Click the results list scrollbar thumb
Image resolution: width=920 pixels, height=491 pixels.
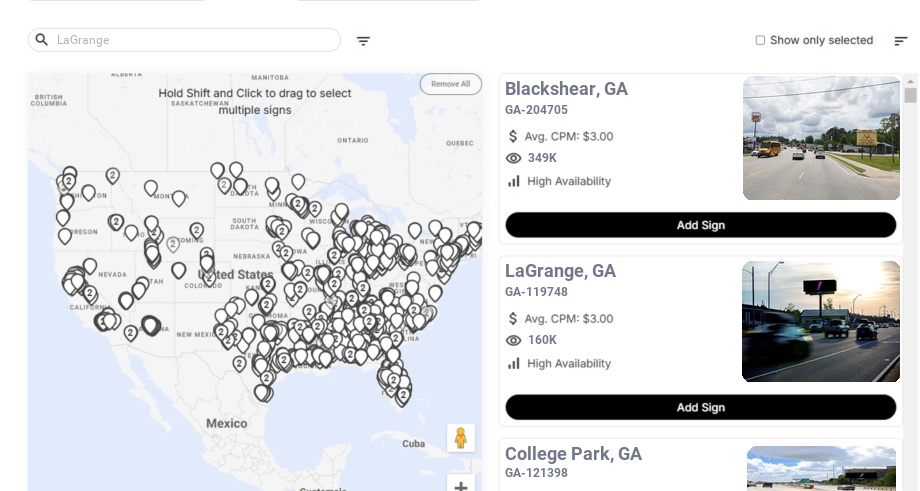pos(910,95)
